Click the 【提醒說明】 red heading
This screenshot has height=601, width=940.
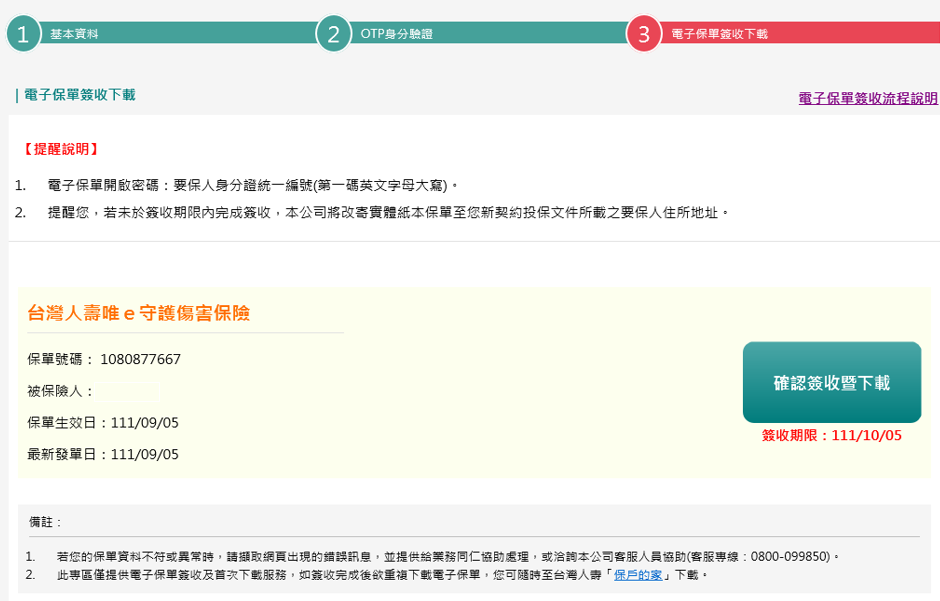[x=61, y=149]
